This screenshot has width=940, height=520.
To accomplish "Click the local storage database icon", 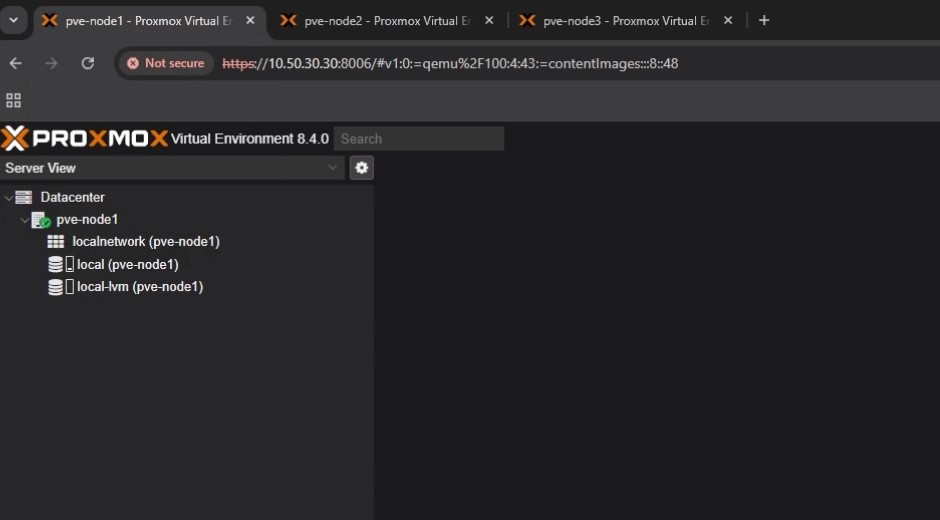I will (x=55, y=264).
